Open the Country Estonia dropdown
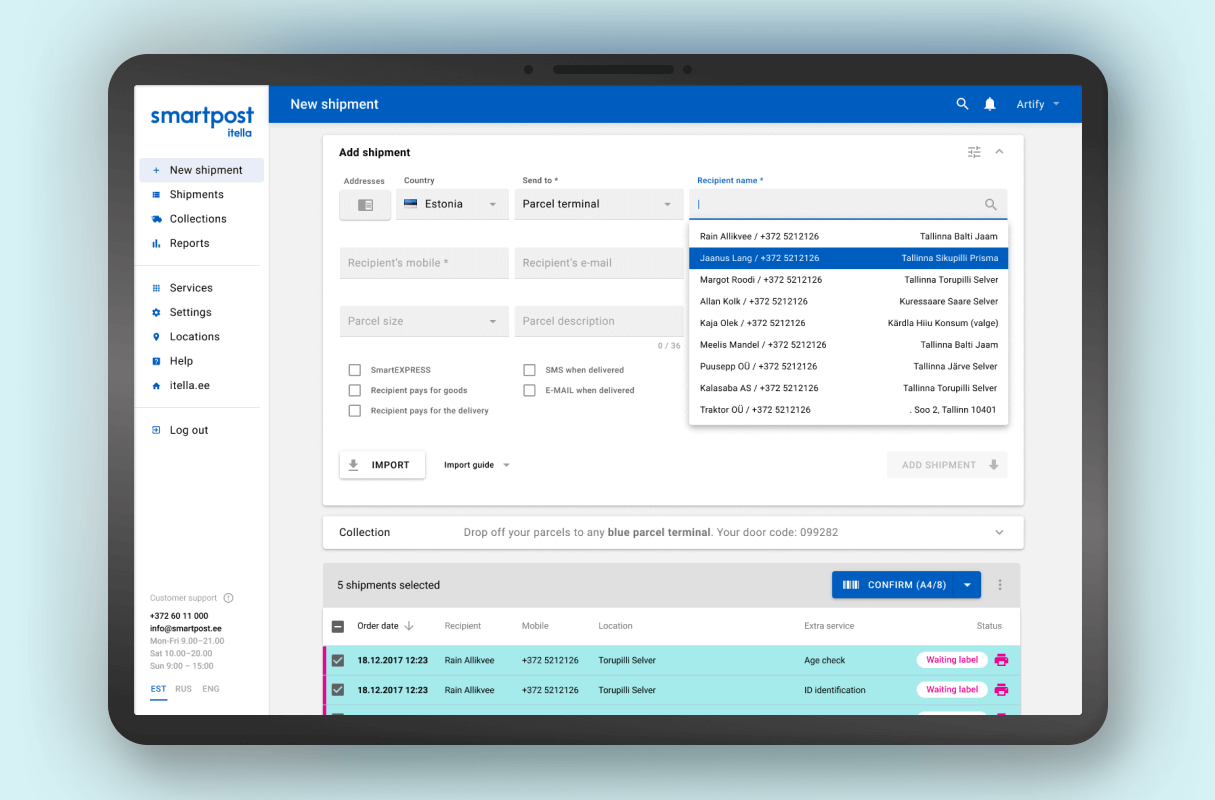This screenshot has width=1215, height=800. tap(453, 204)
